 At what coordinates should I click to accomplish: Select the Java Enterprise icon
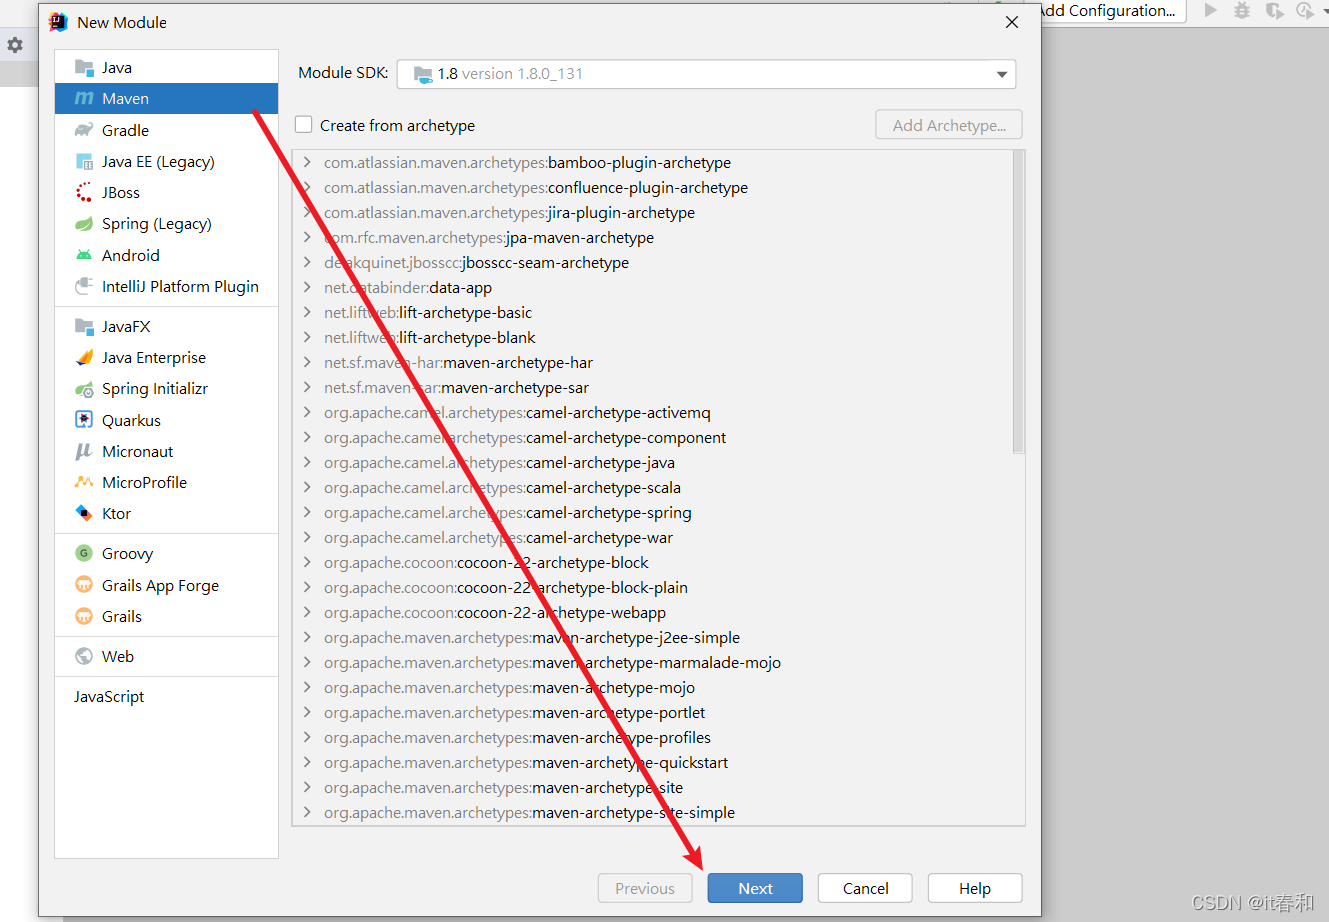[x=84, y=358]
